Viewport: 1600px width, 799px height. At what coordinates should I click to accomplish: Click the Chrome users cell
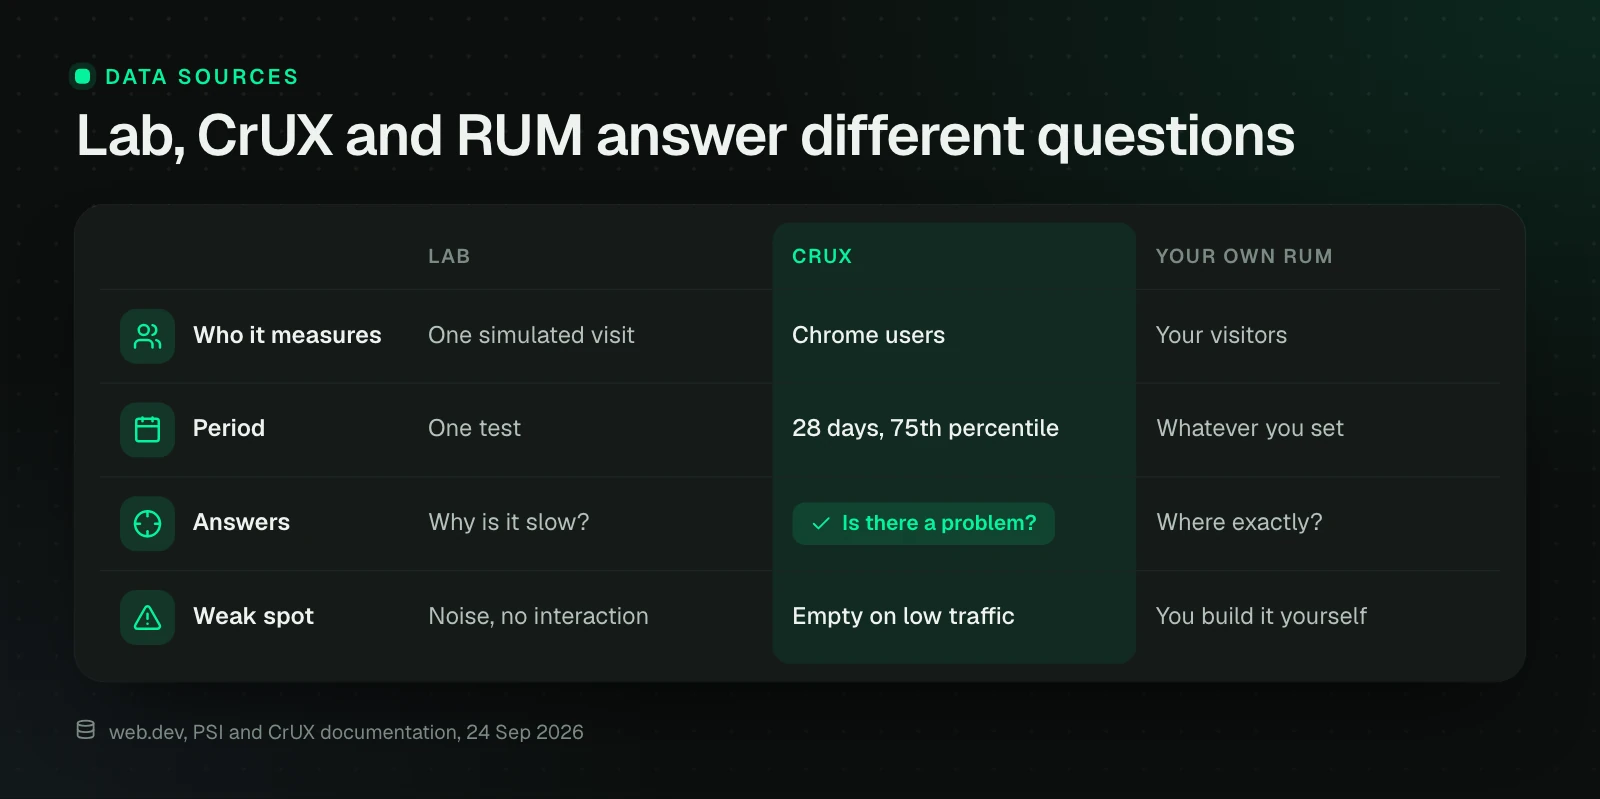click(x=868, y=335)
